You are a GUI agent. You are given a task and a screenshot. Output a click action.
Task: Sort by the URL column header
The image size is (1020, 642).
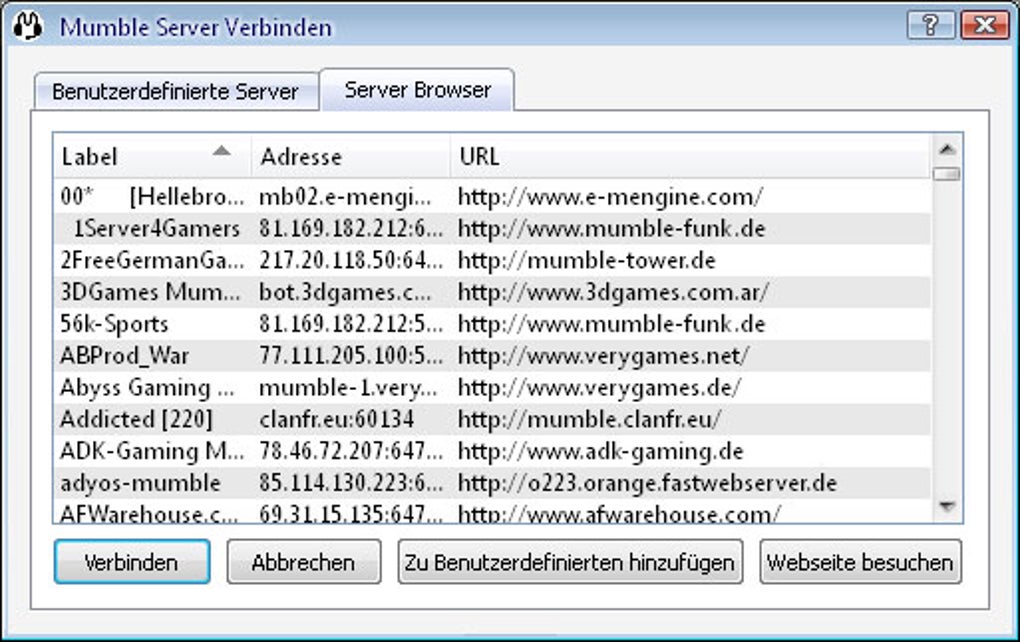coord(690,157)
